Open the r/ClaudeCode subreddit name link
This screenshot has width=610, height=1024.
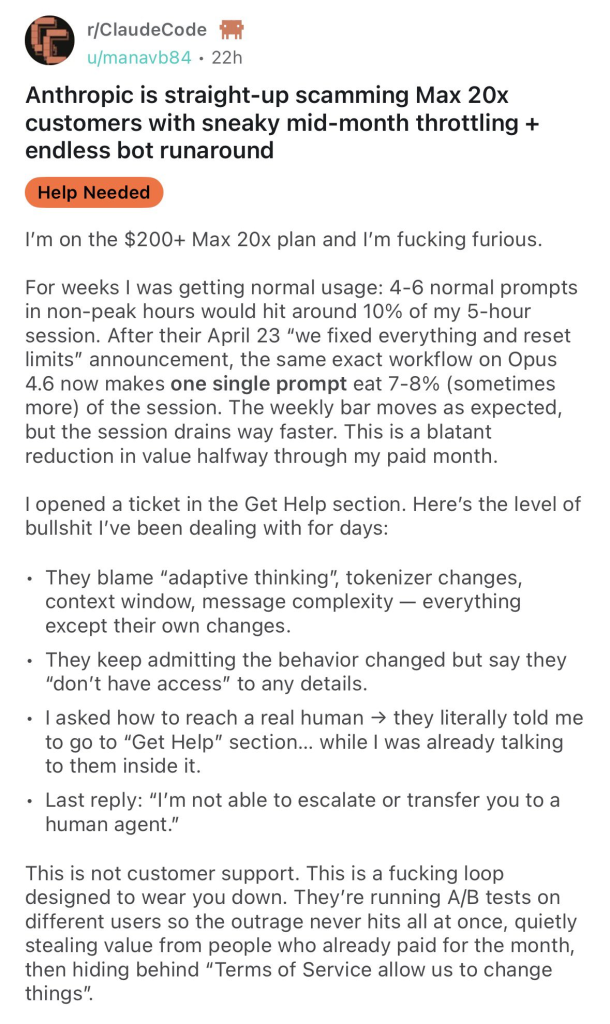pos(147,30)
